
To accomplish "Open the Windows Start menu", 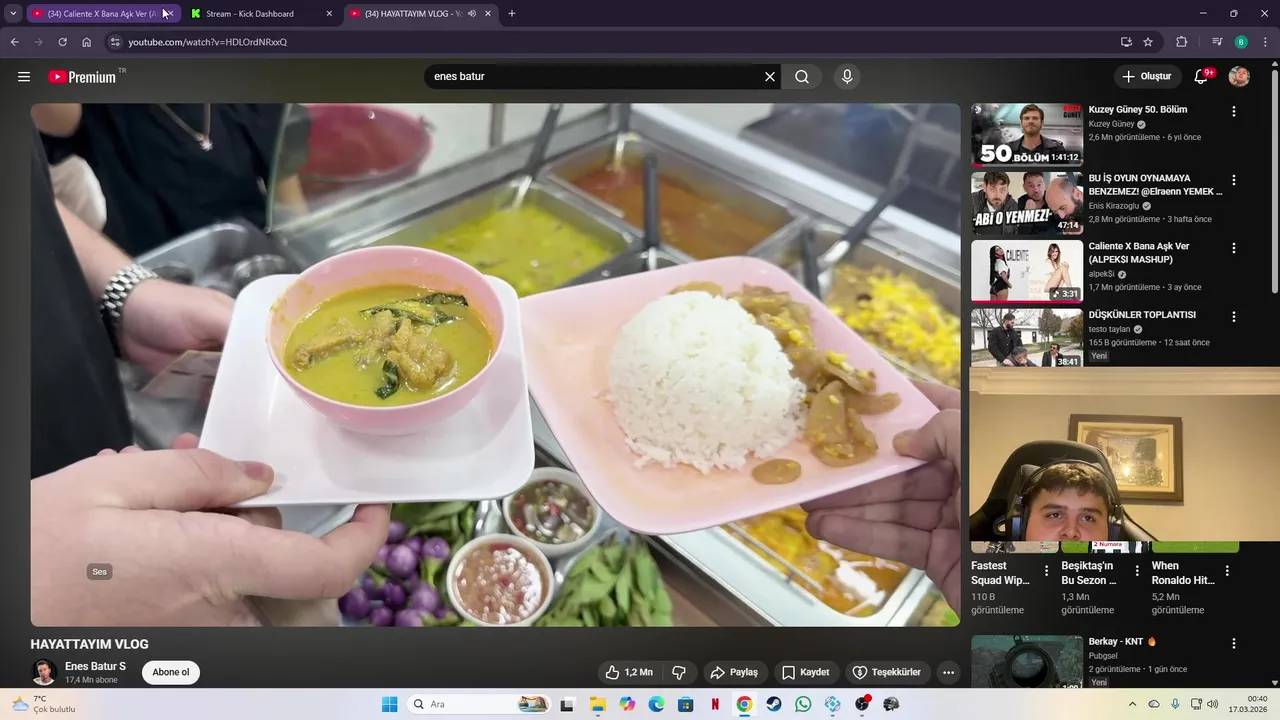I will 390,704.
